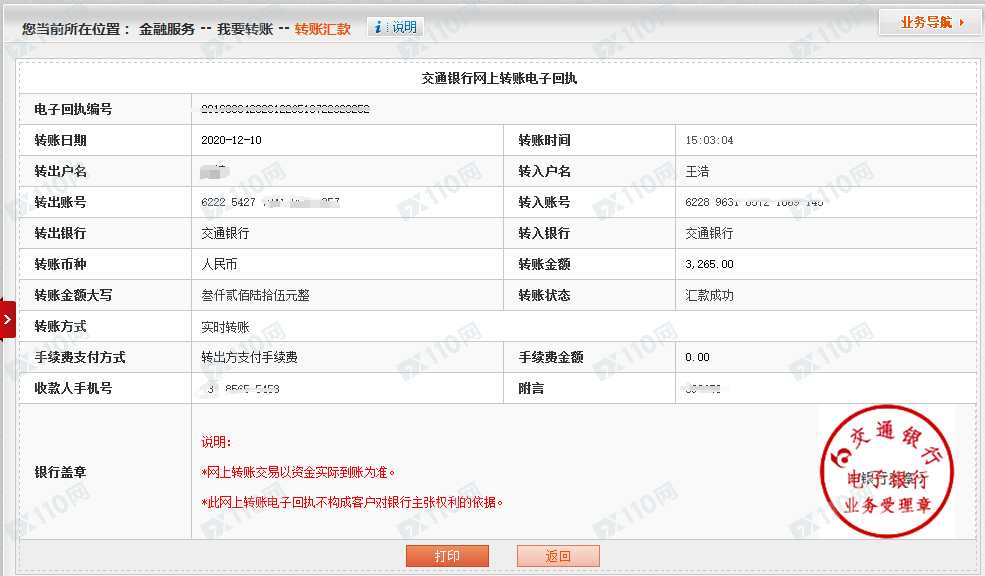985x576 pixels.
Task: Click the blue info icon beside 说明
Action: (x=378, y=27)
